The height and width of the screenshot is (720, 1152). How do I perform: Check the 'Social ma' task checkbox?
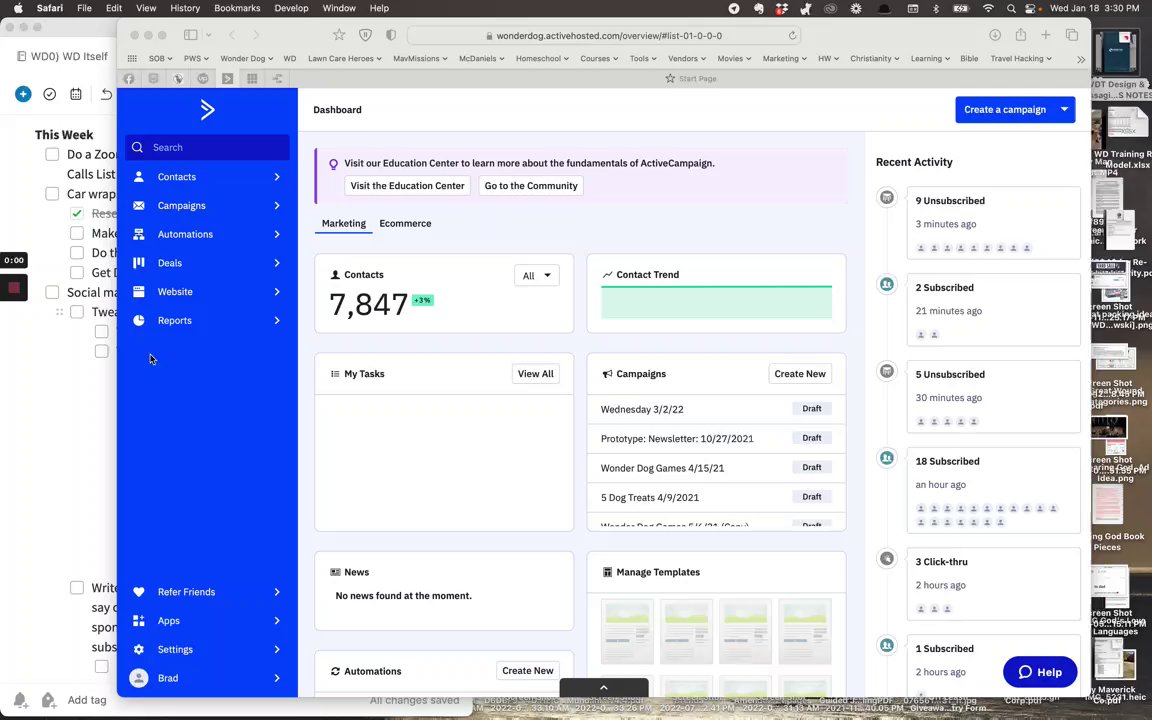coord(52,292)
